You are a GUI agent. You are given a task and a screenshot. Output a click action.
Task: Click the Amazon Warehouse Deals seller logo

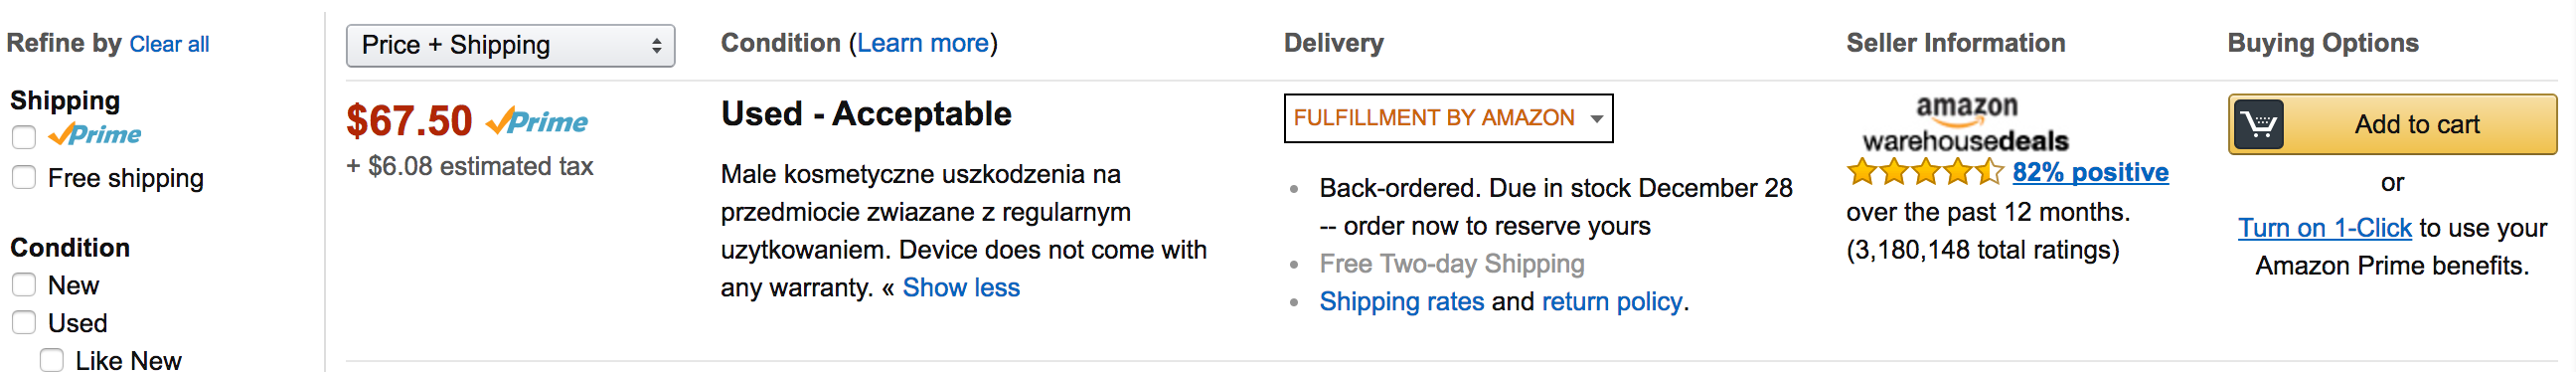pyautogui.click(x=1965, y=124)
